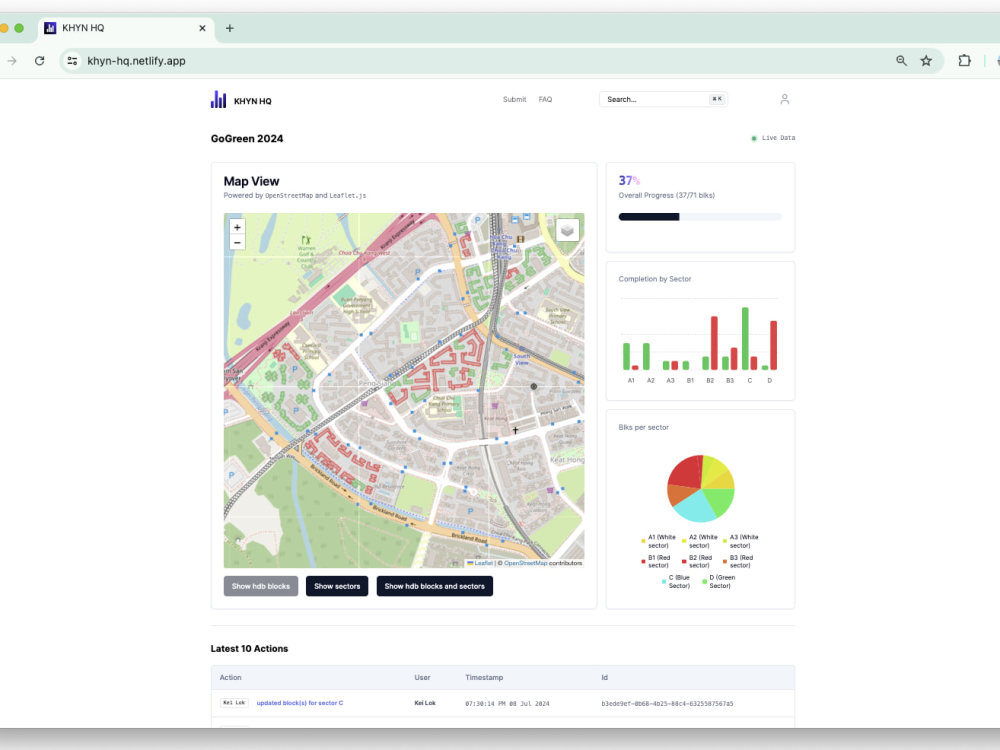Click the Completion by Sector title

coord(654,279)
